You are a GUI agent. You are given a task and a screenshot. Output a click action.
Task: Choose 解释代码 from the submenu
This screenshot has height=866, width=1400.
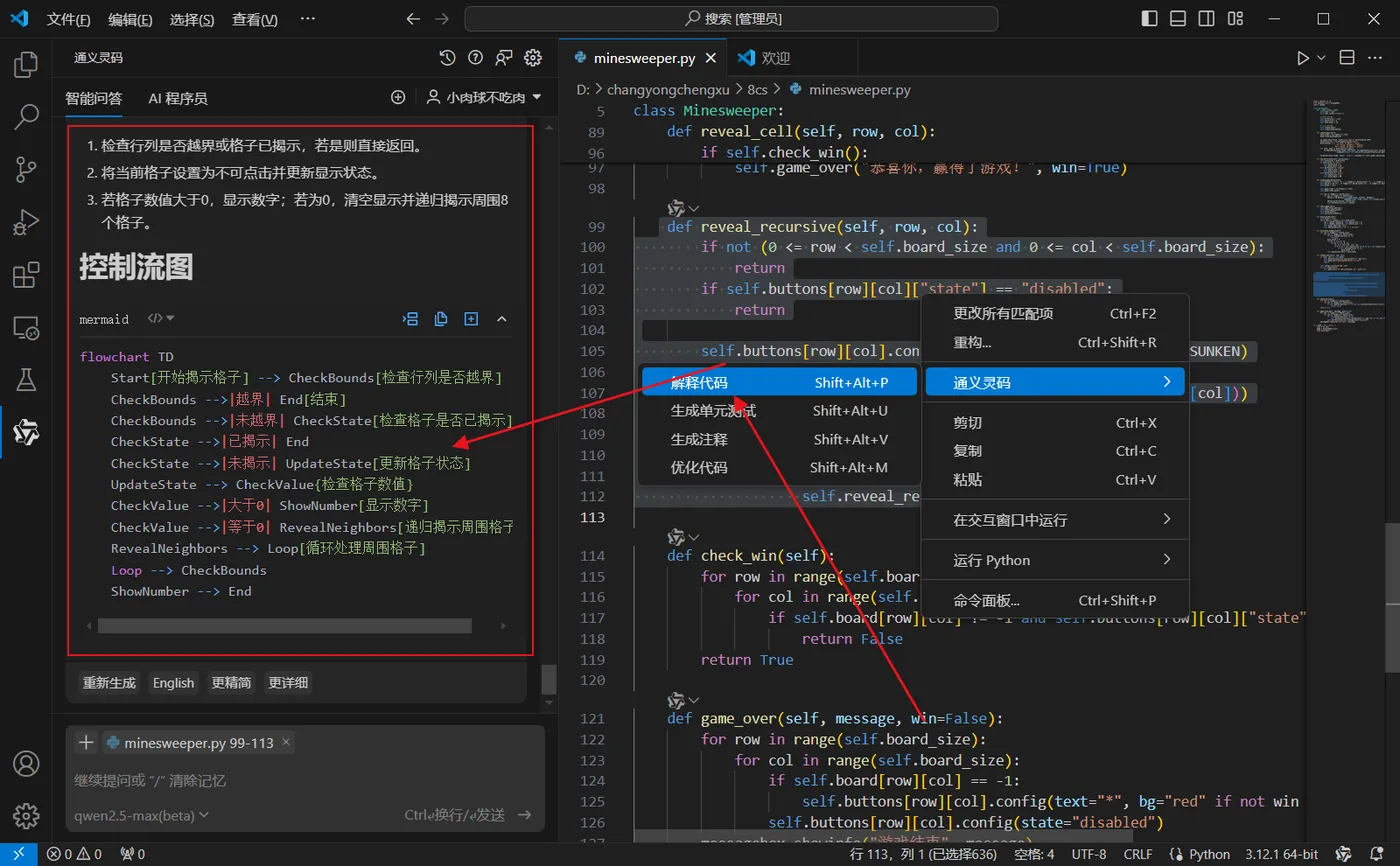pos(779,383)
